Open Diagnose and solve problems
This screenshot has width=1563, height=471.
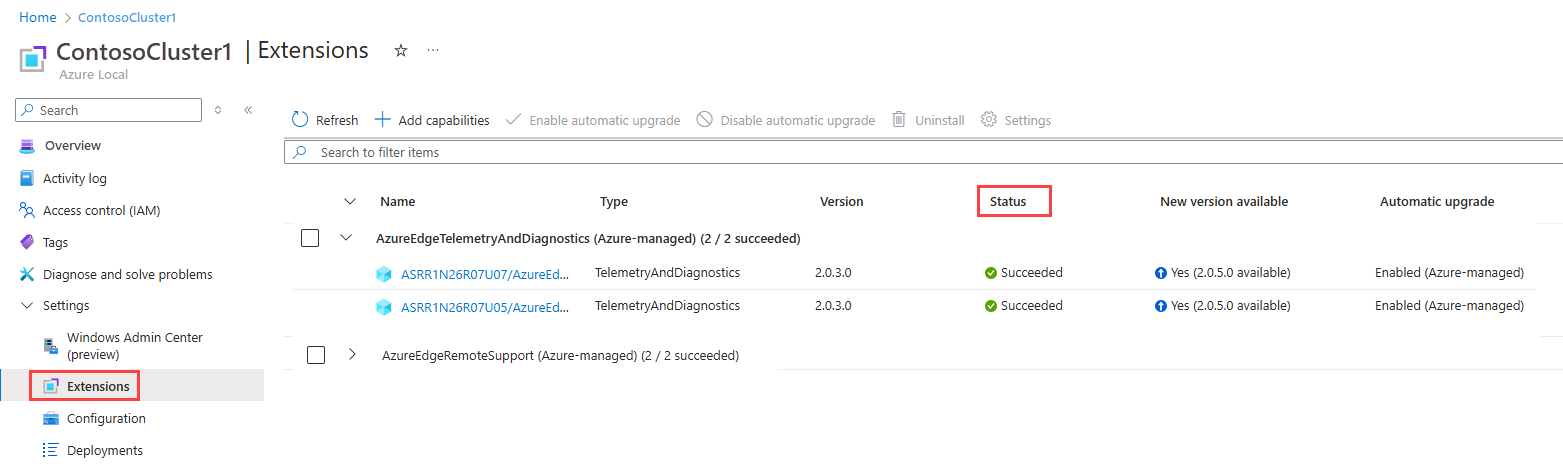[x=128, y=275]
